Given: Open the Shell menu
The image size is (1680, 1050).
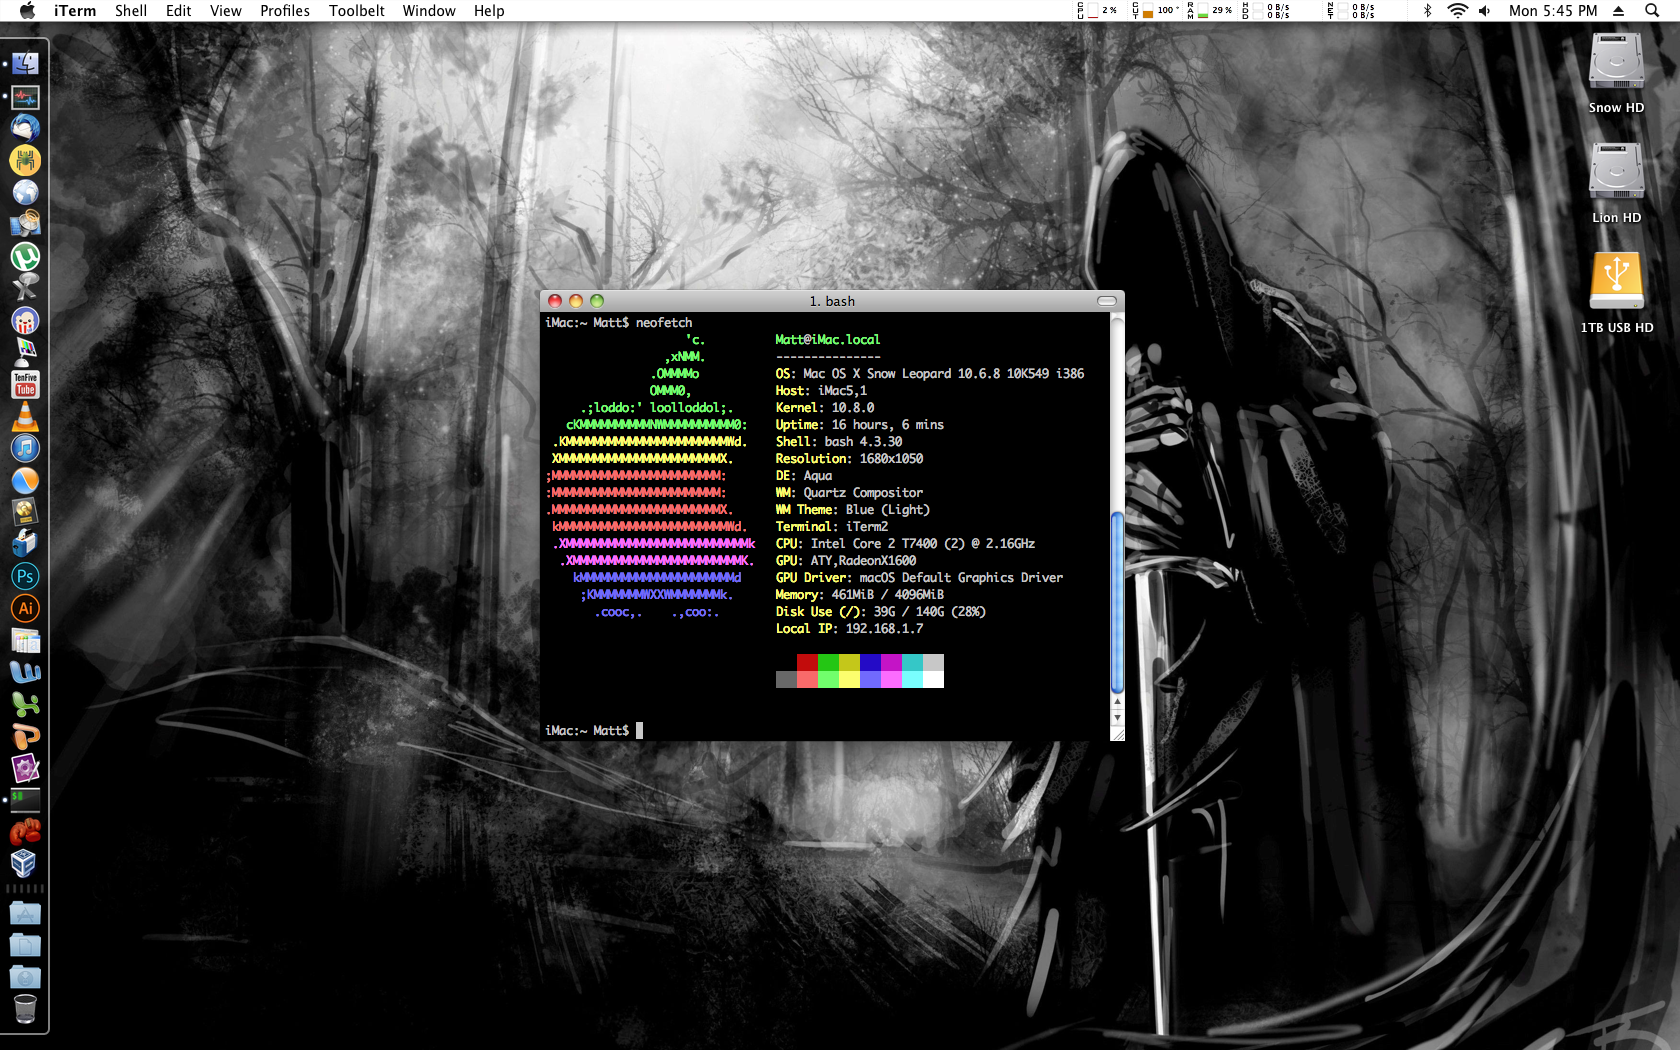Looking at the screenshot, I should [131, 11].
